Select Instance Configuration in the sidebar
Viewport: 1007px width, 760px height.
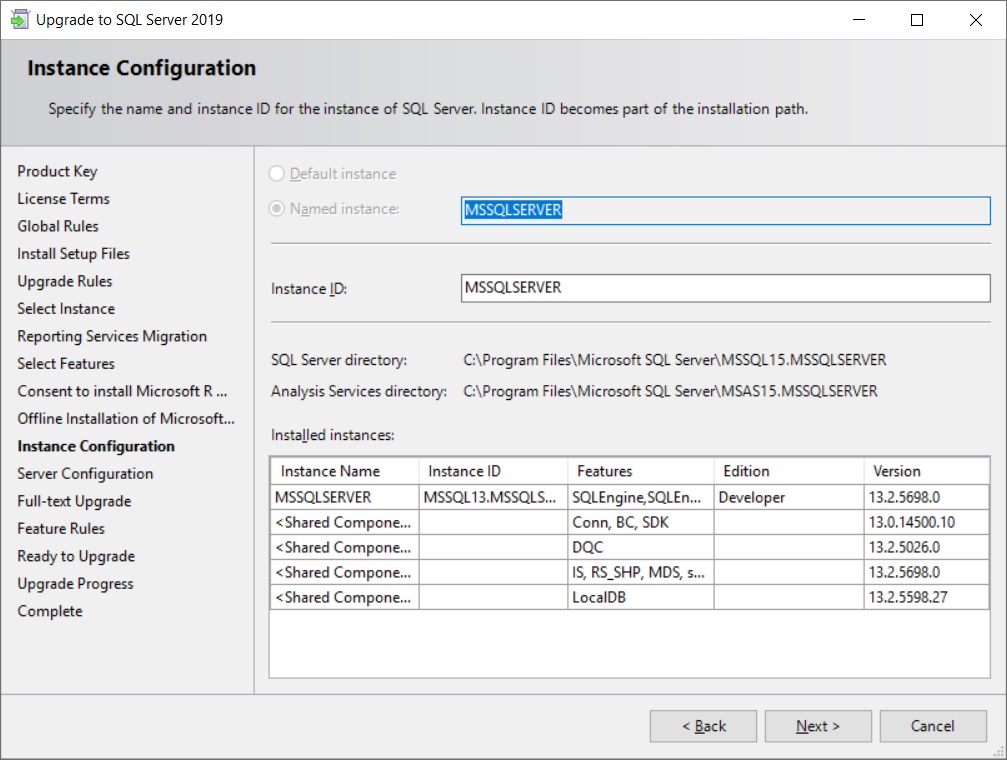tap(96, 446)
